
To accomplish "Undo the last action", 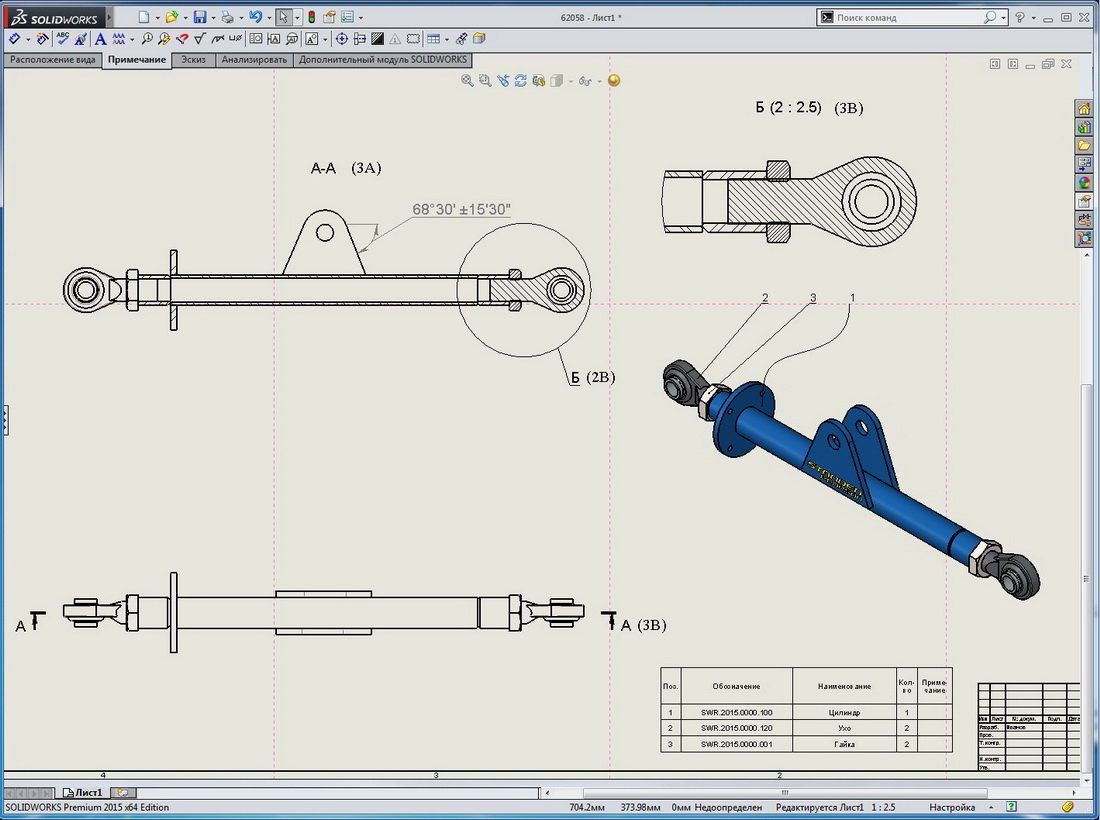I will pyautogui.click(x=255, y=18).
